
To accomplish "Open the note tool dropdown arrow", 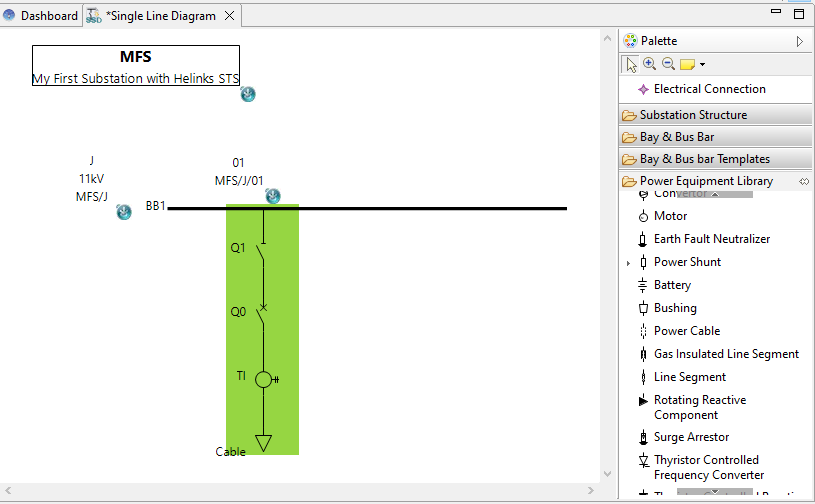I will pyautogui.click(x=703, y=65).
